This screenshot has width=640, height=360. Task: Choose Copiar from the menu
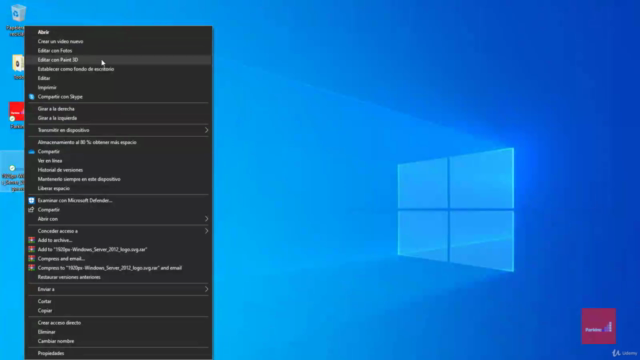click(118, 311)
